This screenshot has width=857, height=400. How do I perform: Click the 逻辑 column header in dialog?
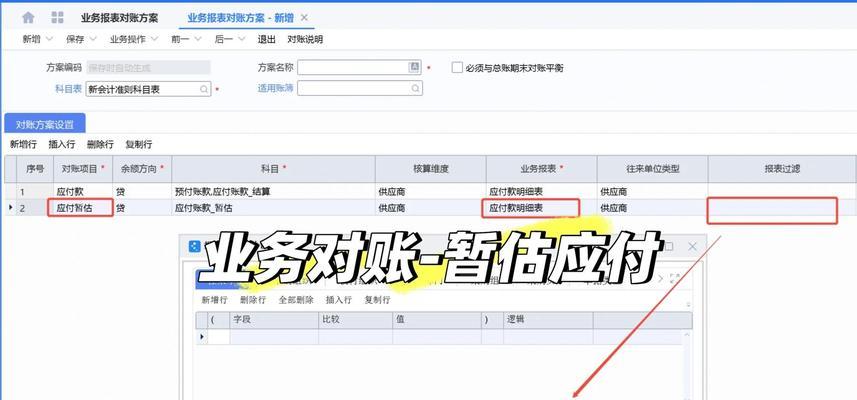pyautogui.click(x=548, y=320)
